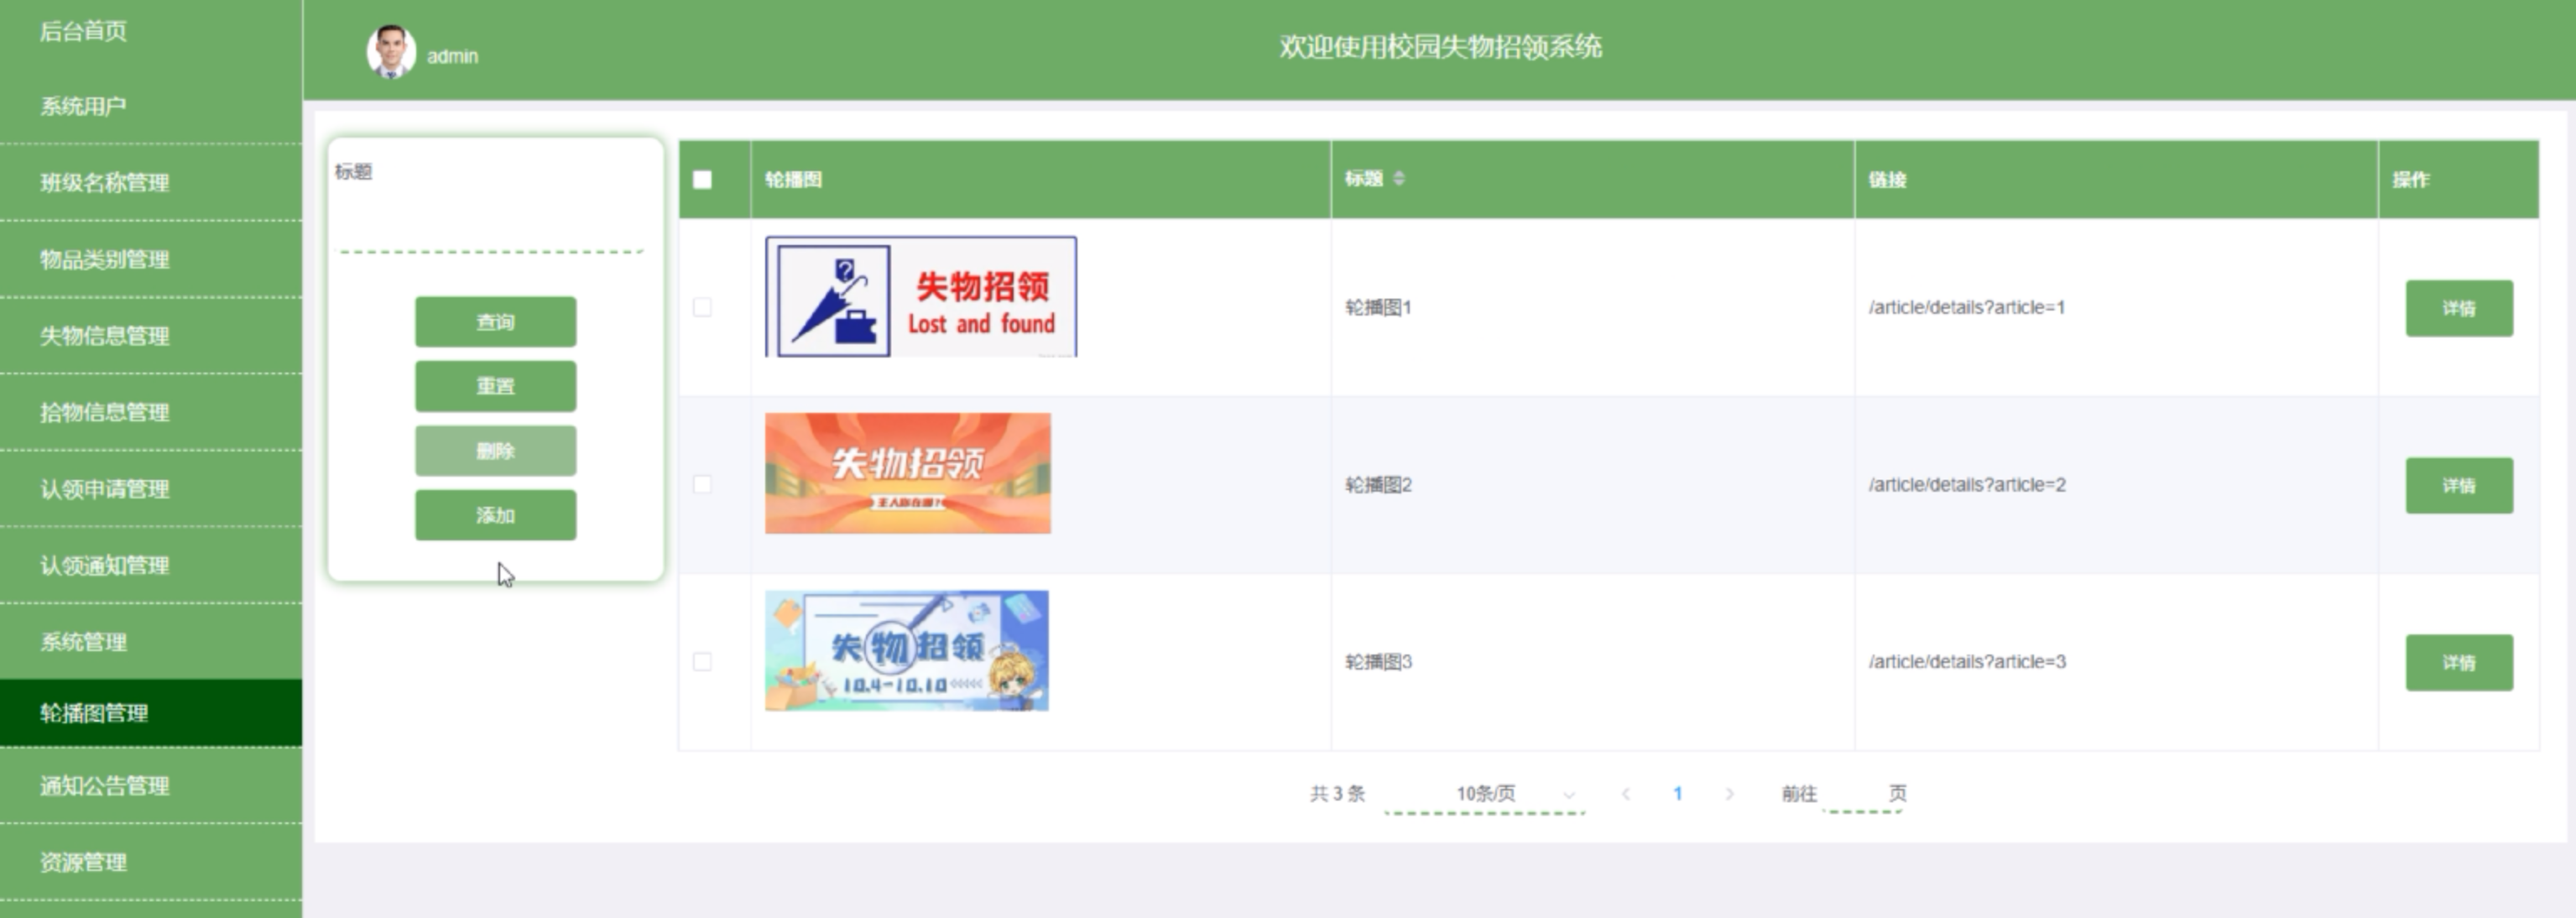Focus the 标题 search input field
Image resolution: width=2576 pixels, height=918 pixels.
(x=490, y=230)
